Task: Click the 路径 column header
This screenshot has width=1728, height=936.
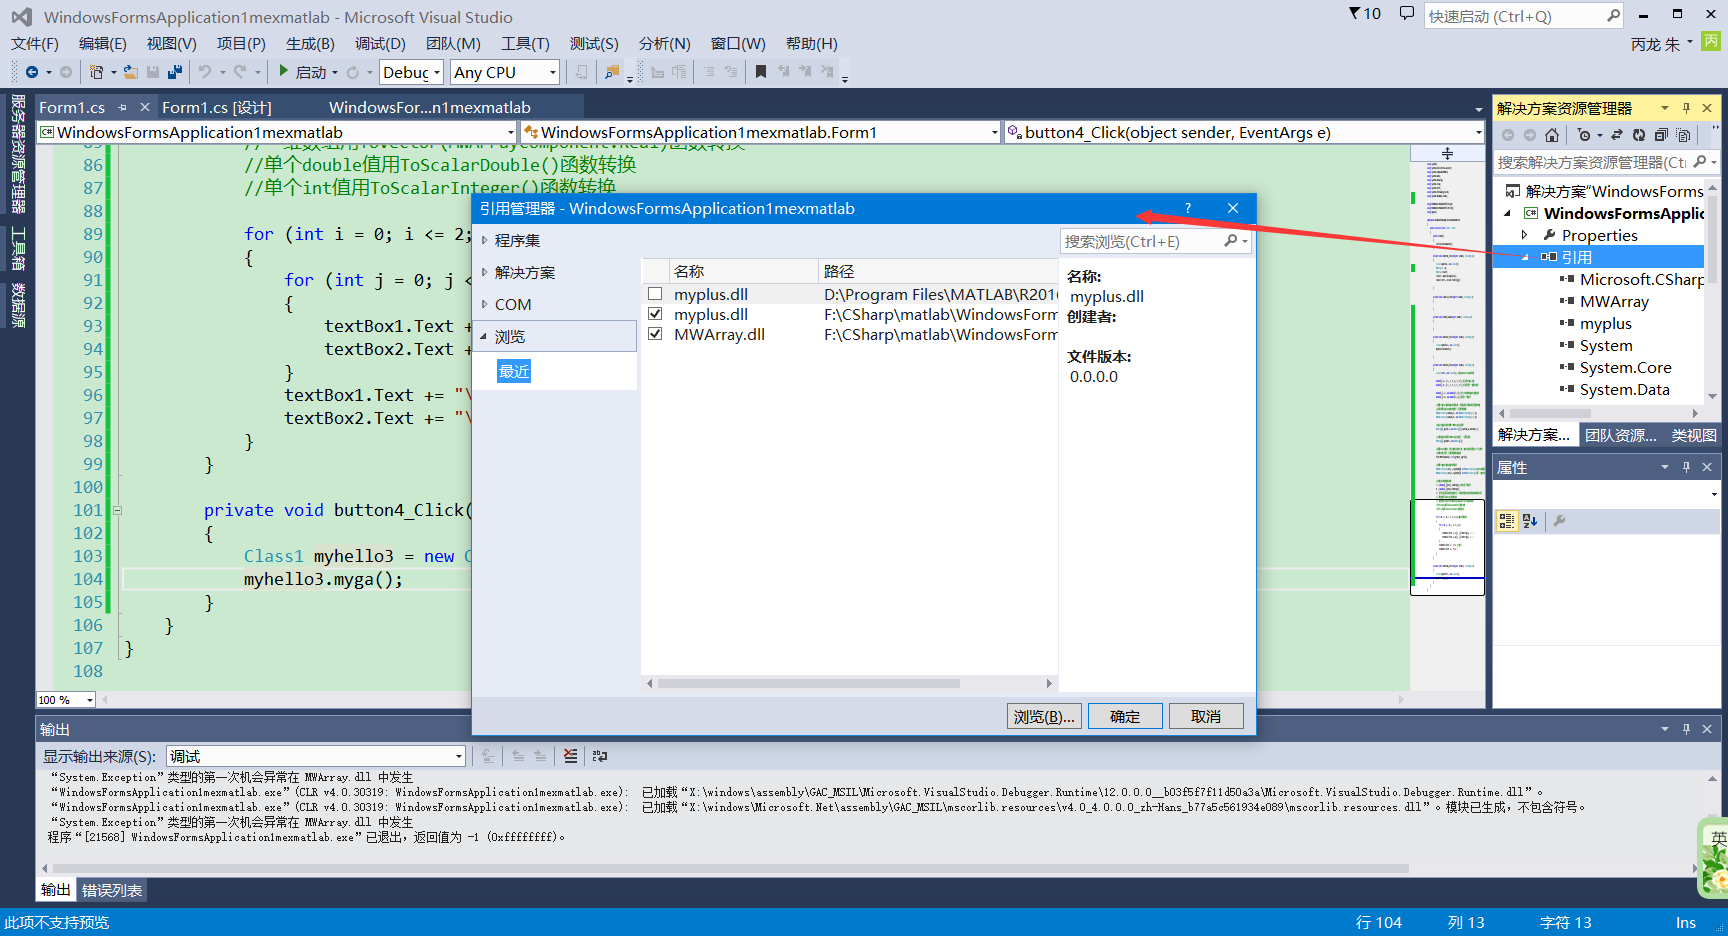Action: pyautogui.click(x=938, y=271)
